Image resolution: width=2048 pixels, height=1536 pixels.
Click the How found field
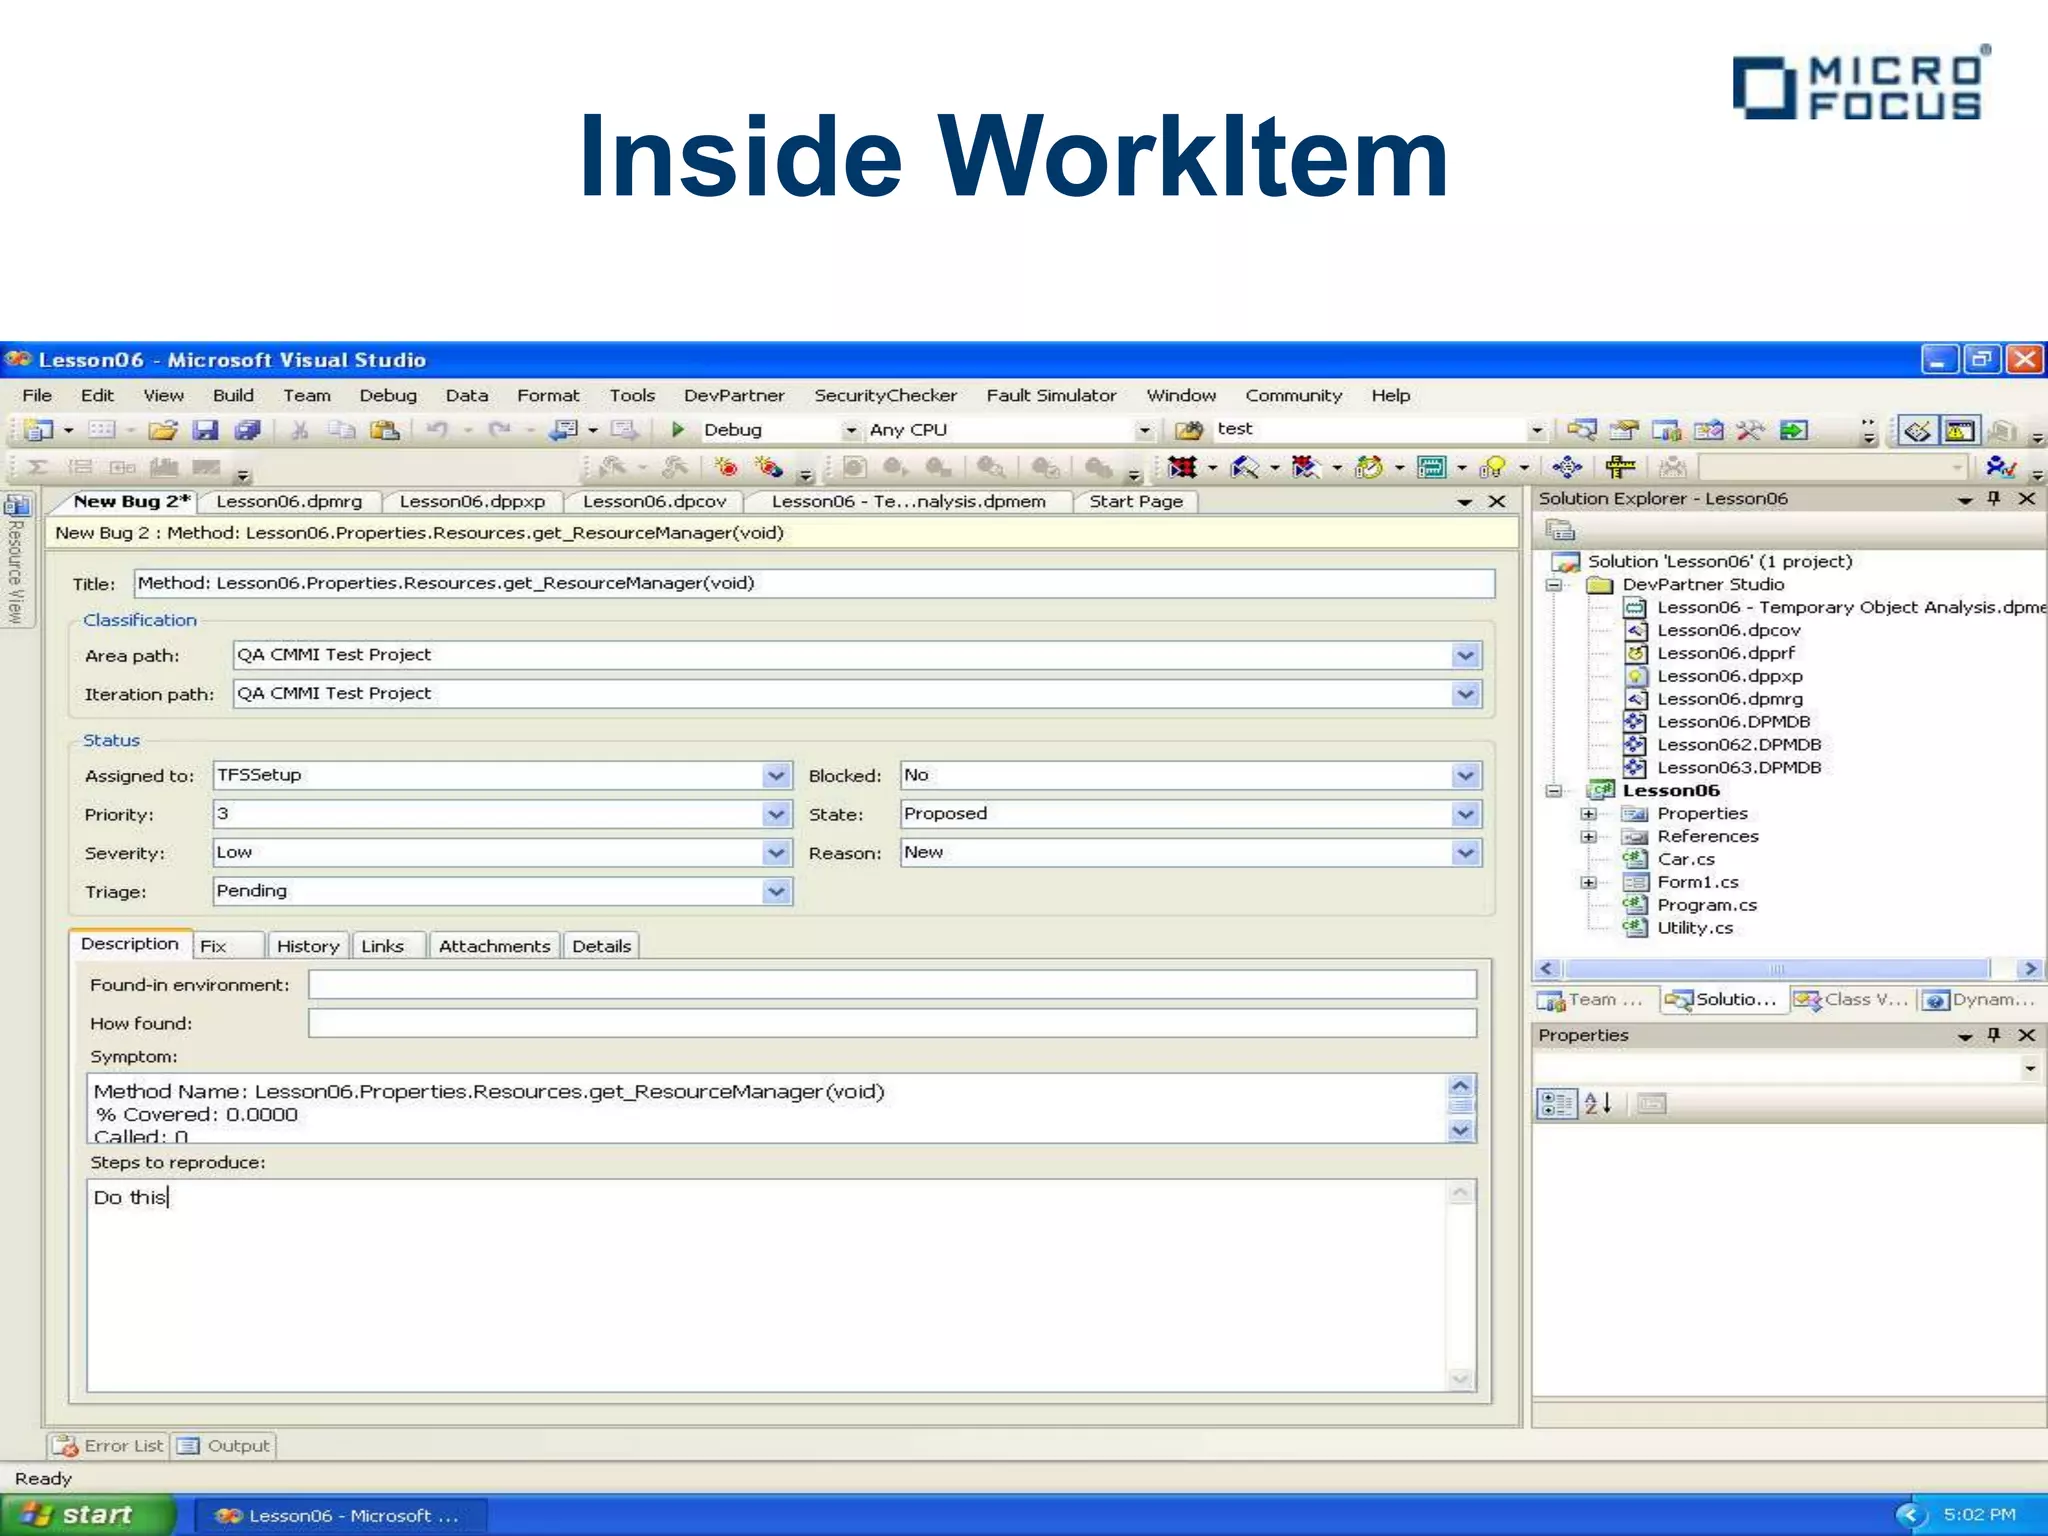(892, 1023)
